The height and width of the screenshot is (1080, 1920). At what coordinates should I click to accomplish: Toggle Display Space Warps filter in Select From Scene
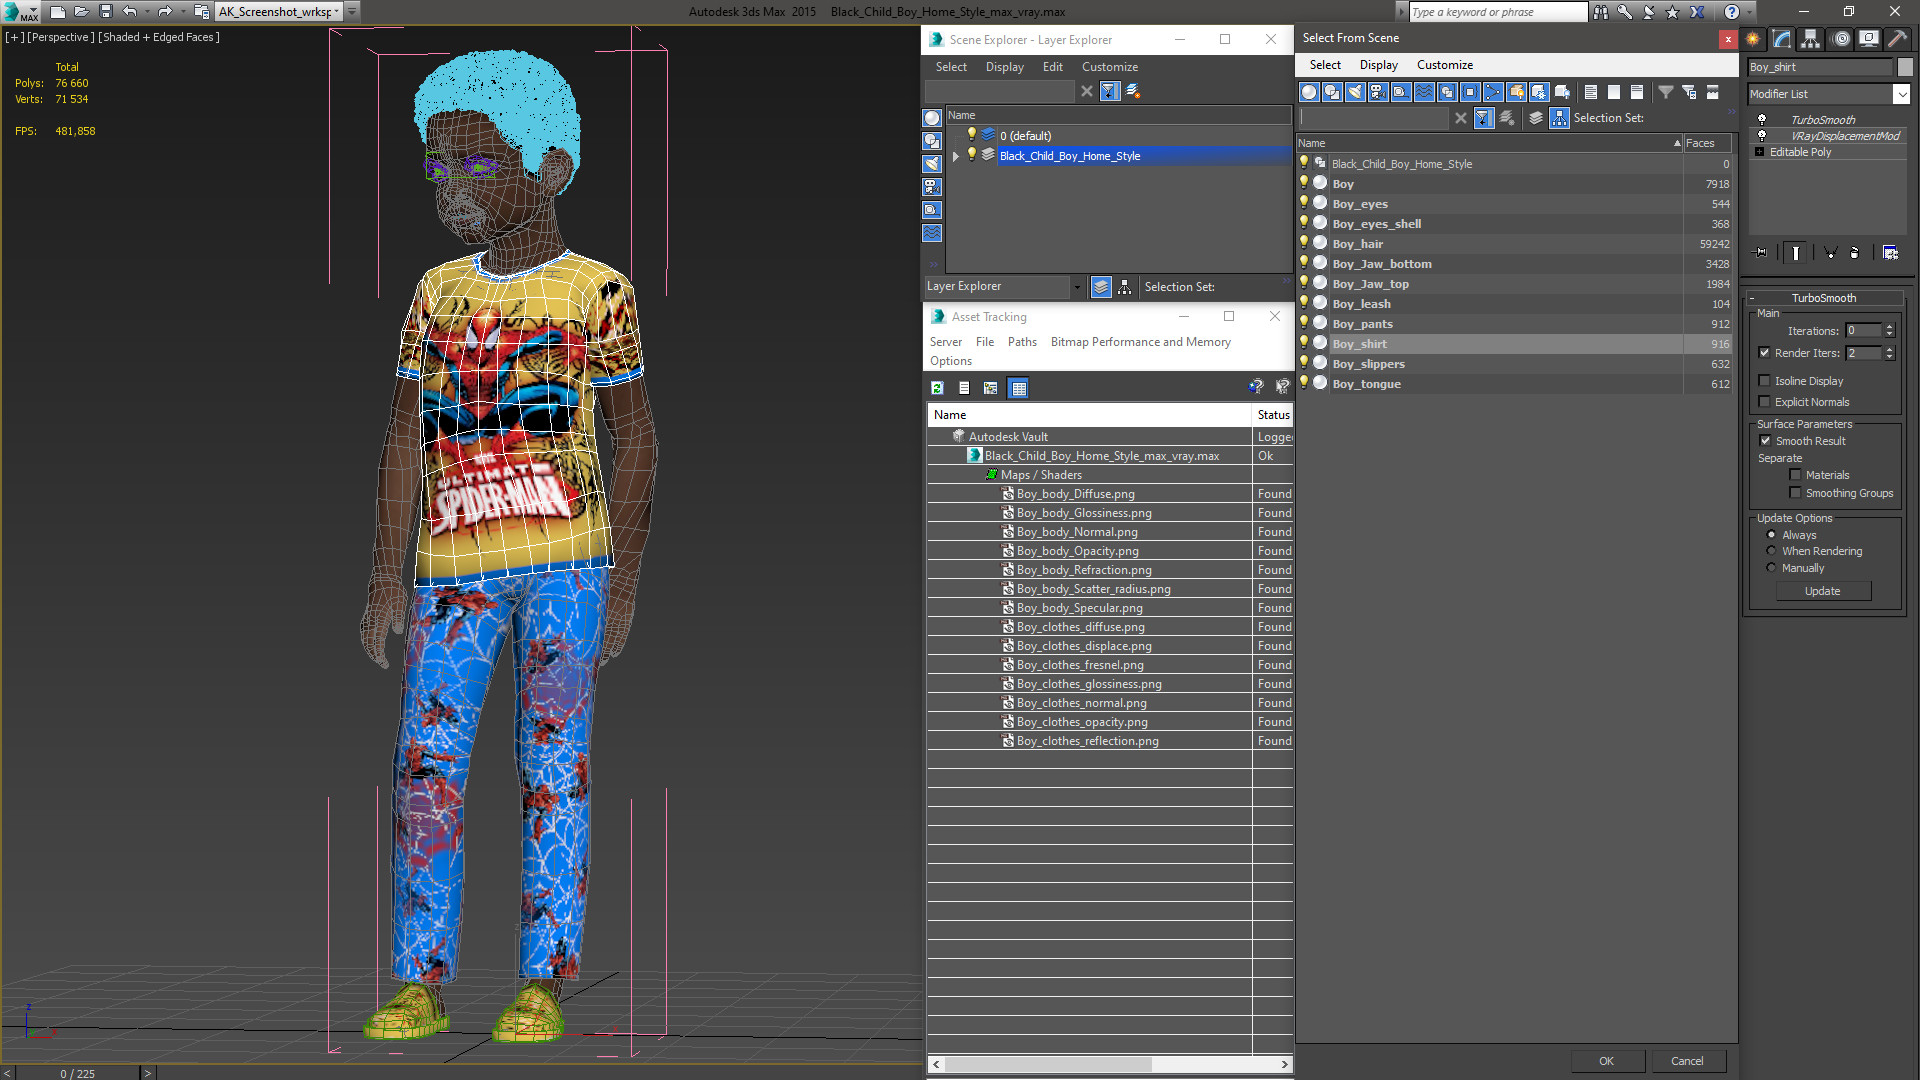coord(1424,92)
